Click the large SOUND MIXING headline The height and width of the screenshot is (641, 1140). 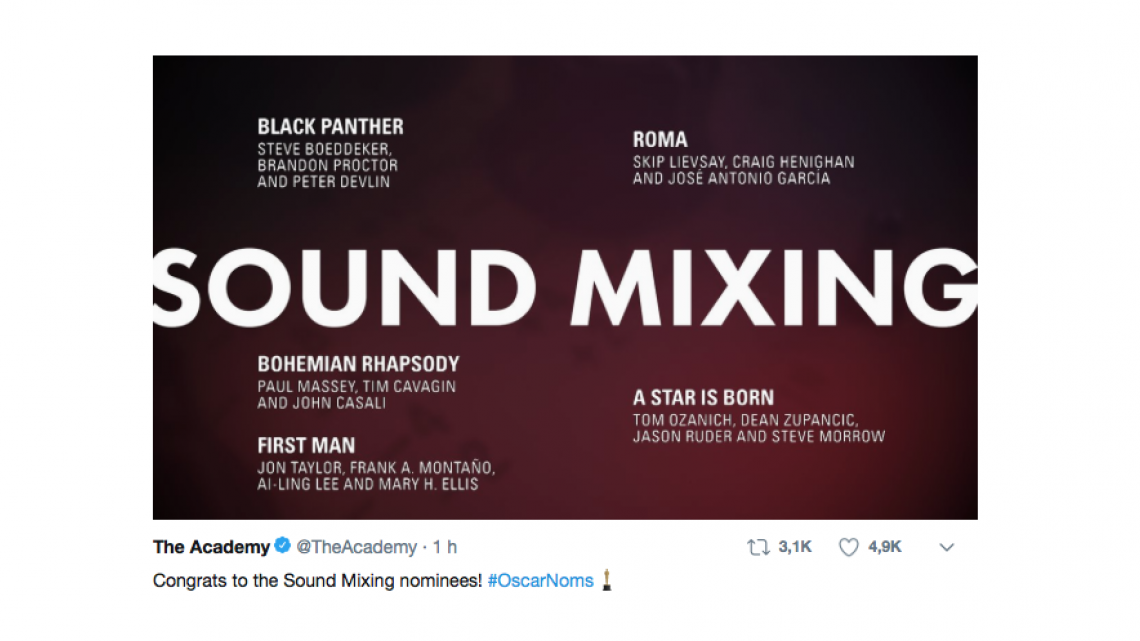pos(565,283)
